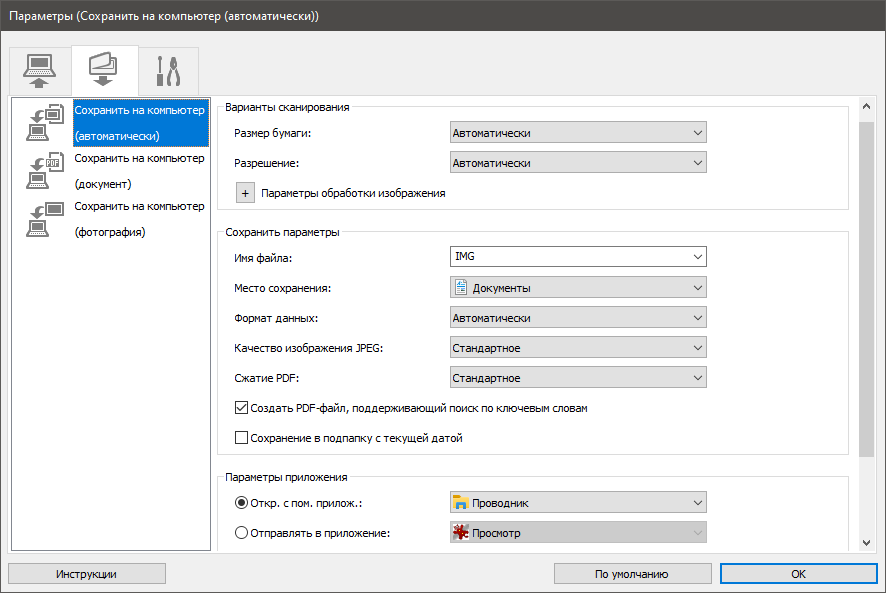Select the scan from operation panel tab icon
The width and height of the screenshot is (886, 593).
tap(104, 71)
